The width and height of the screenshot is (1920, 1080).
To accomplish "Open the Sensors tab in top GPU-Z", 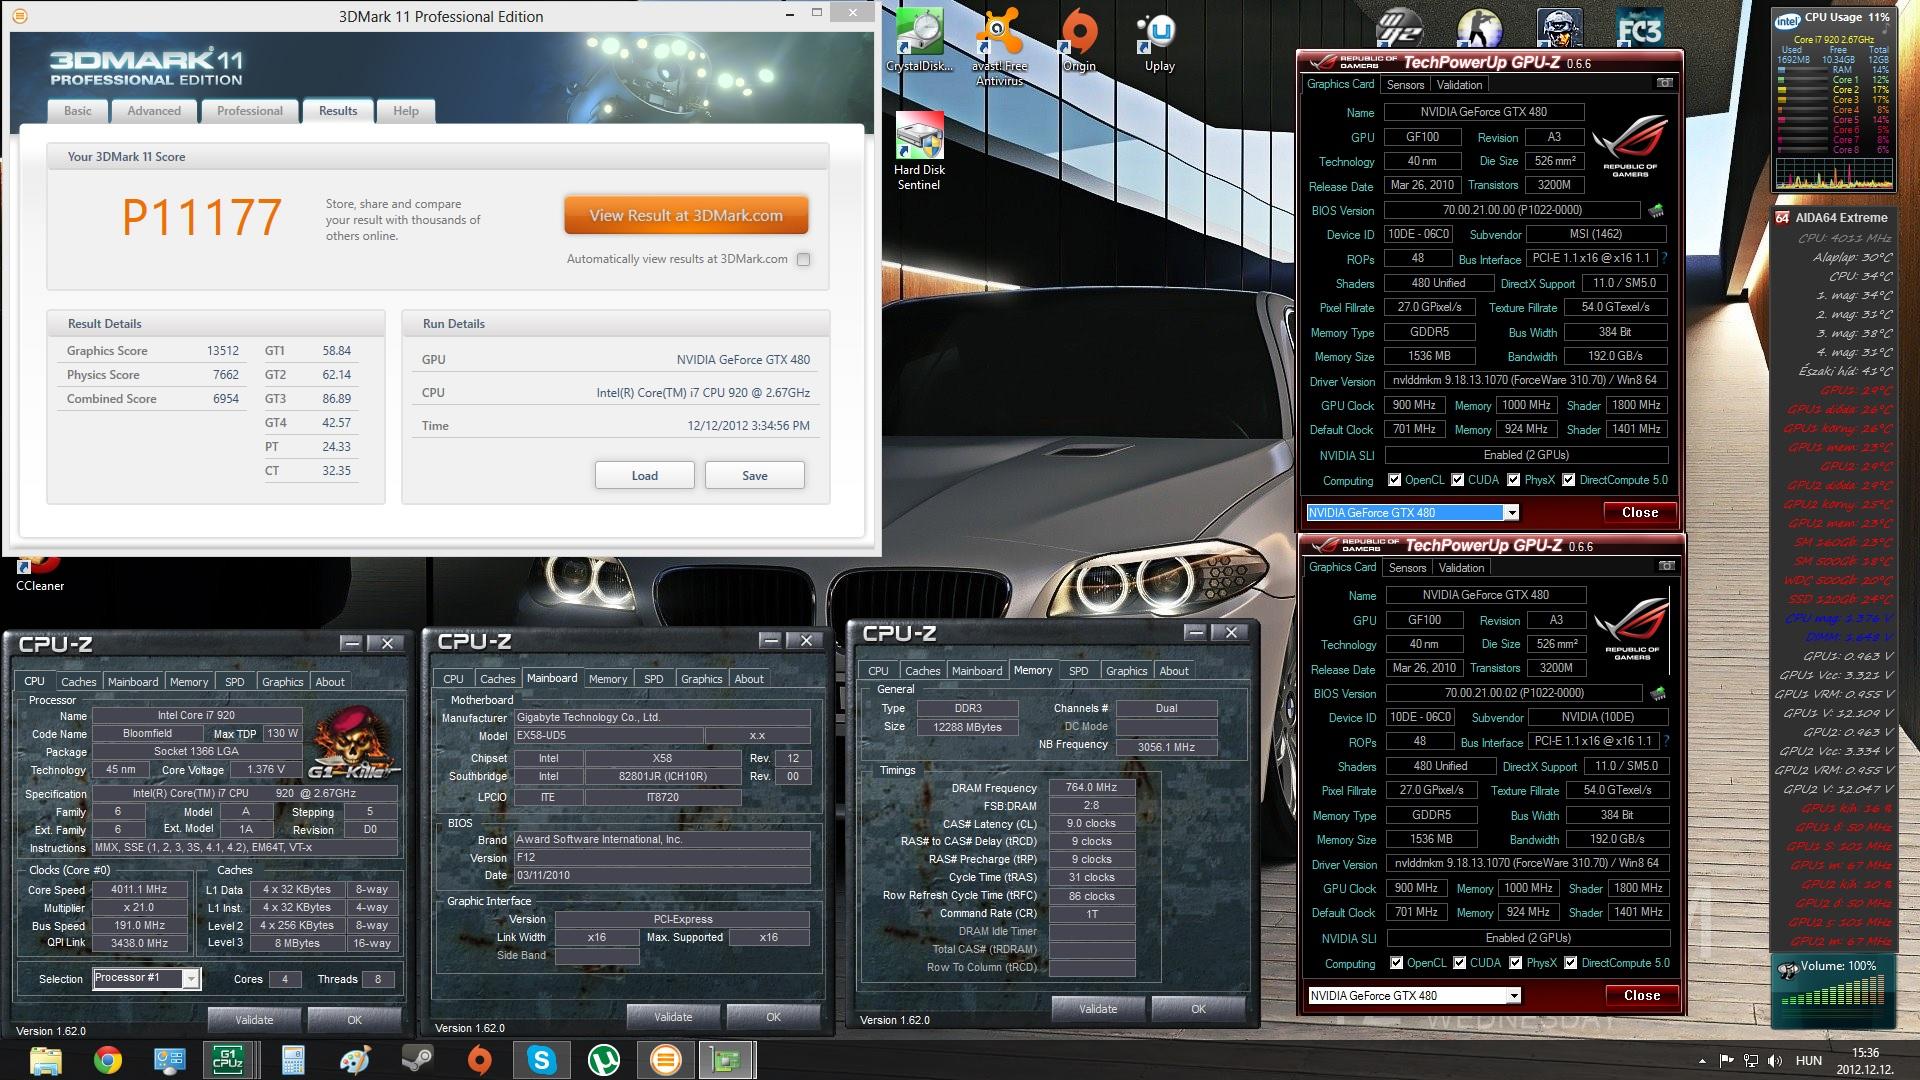I will 1405,85.
